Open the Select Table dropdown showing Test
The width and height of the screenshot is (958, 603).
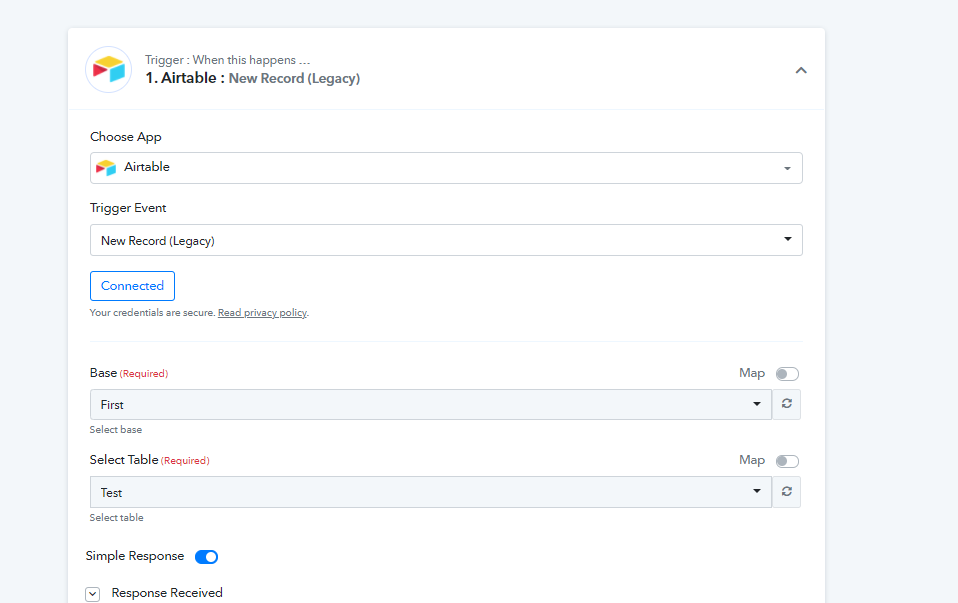[431, 492]
